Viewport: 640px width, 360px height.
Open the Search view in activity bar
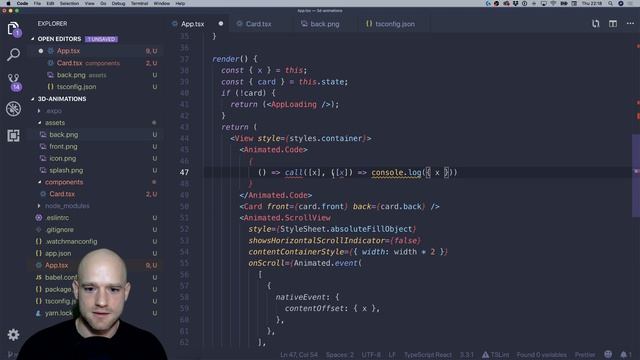(x=13, y=54)
